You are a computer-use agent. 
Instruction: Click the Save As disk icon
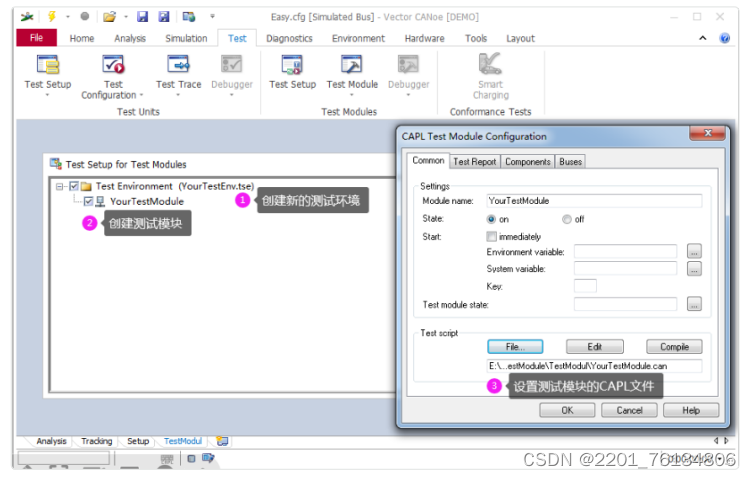pyautogui.click(x=164, y=17)
